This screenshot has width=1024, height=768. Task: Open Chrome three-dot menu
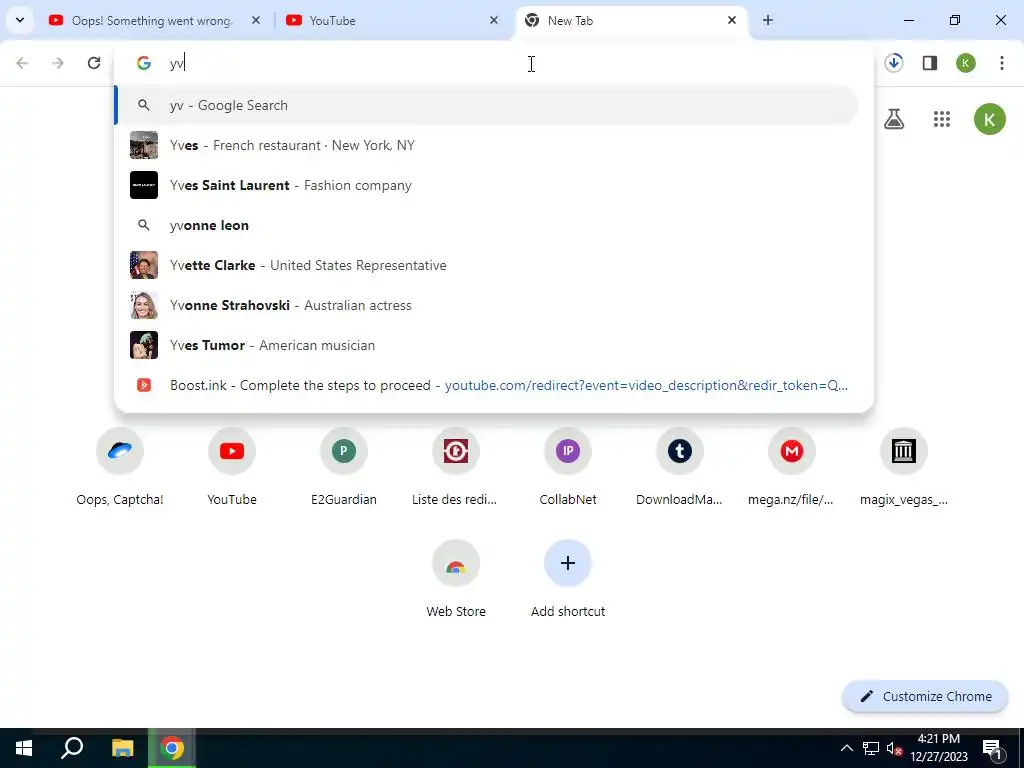coord(1002,63)
